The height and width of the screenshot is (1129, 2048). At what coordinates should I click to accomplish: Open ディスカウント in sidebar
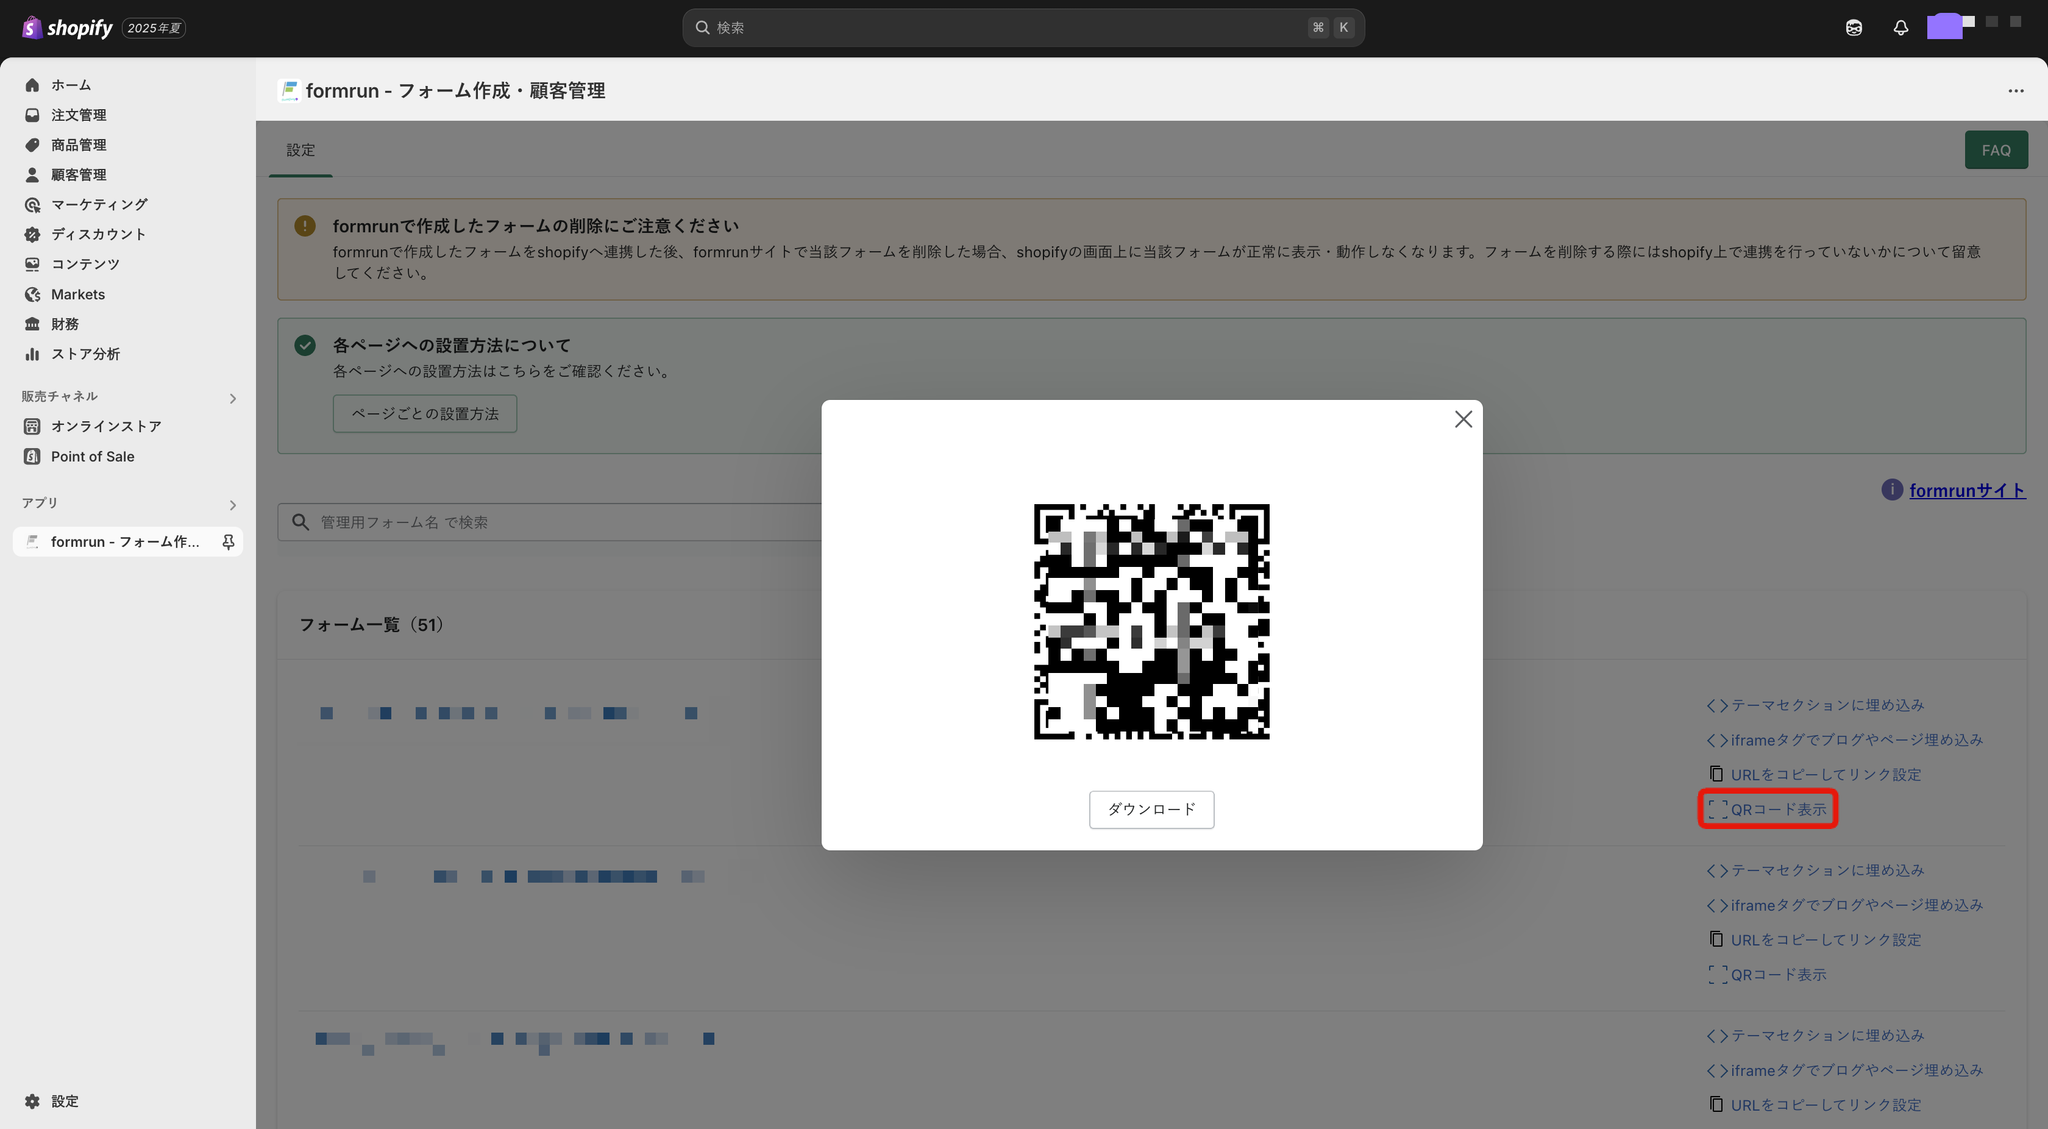tap(98, 234)
